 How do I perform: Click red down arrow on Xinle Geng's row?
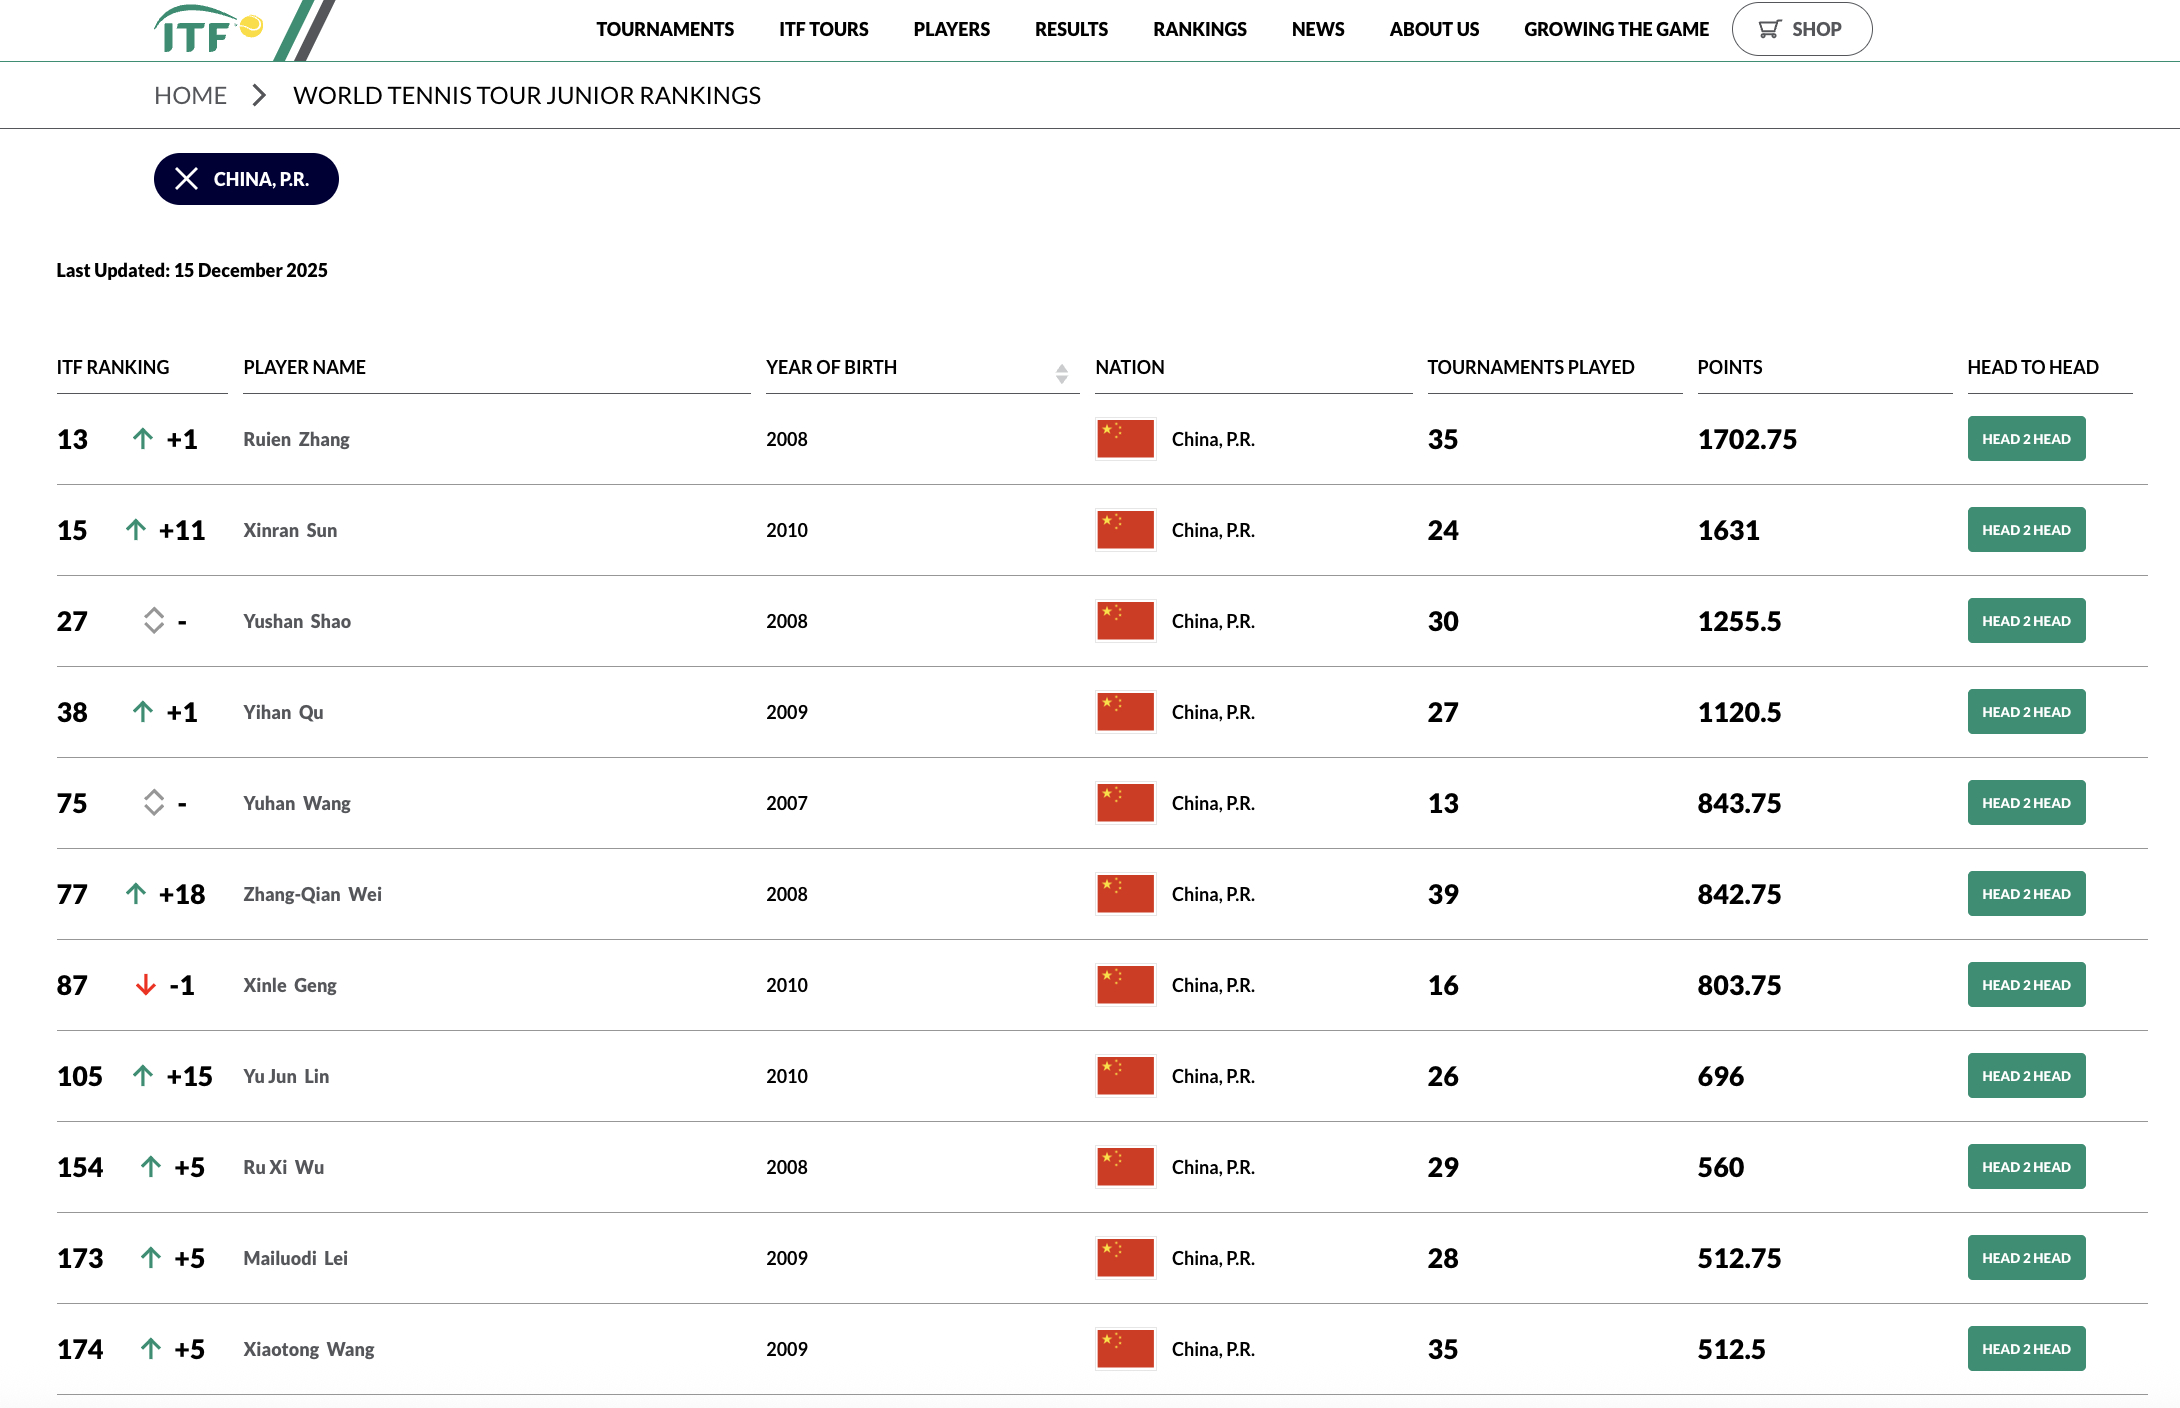click(x=146, y=985)
